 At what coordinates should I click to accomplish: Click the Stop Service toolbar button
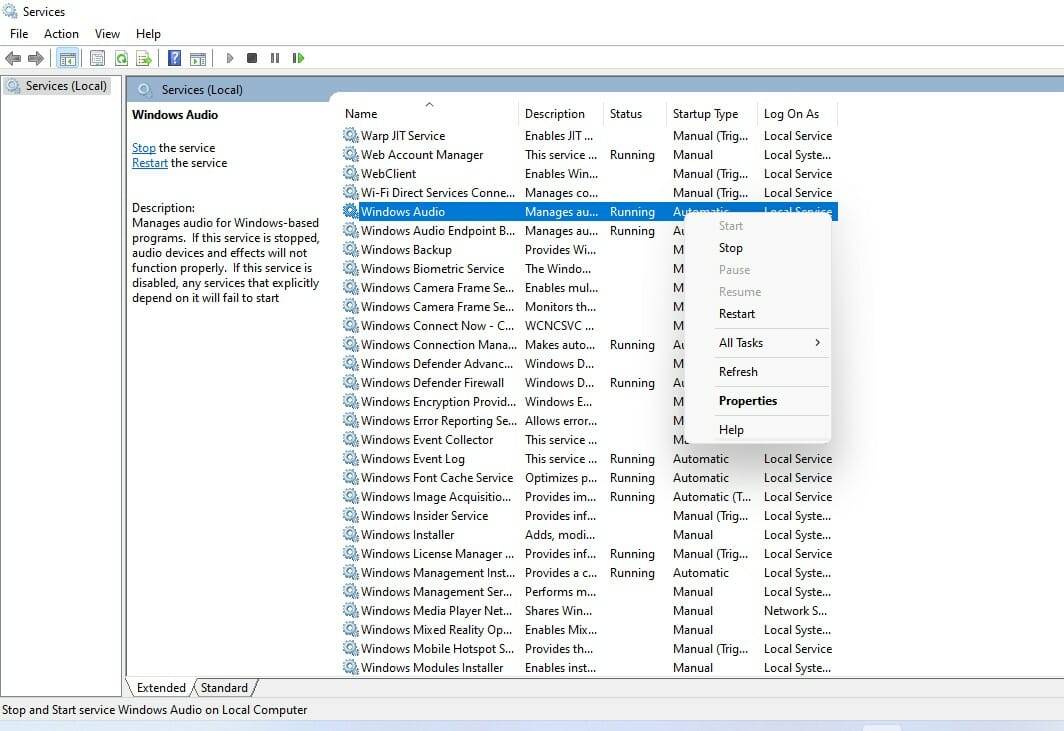(252, 59)
